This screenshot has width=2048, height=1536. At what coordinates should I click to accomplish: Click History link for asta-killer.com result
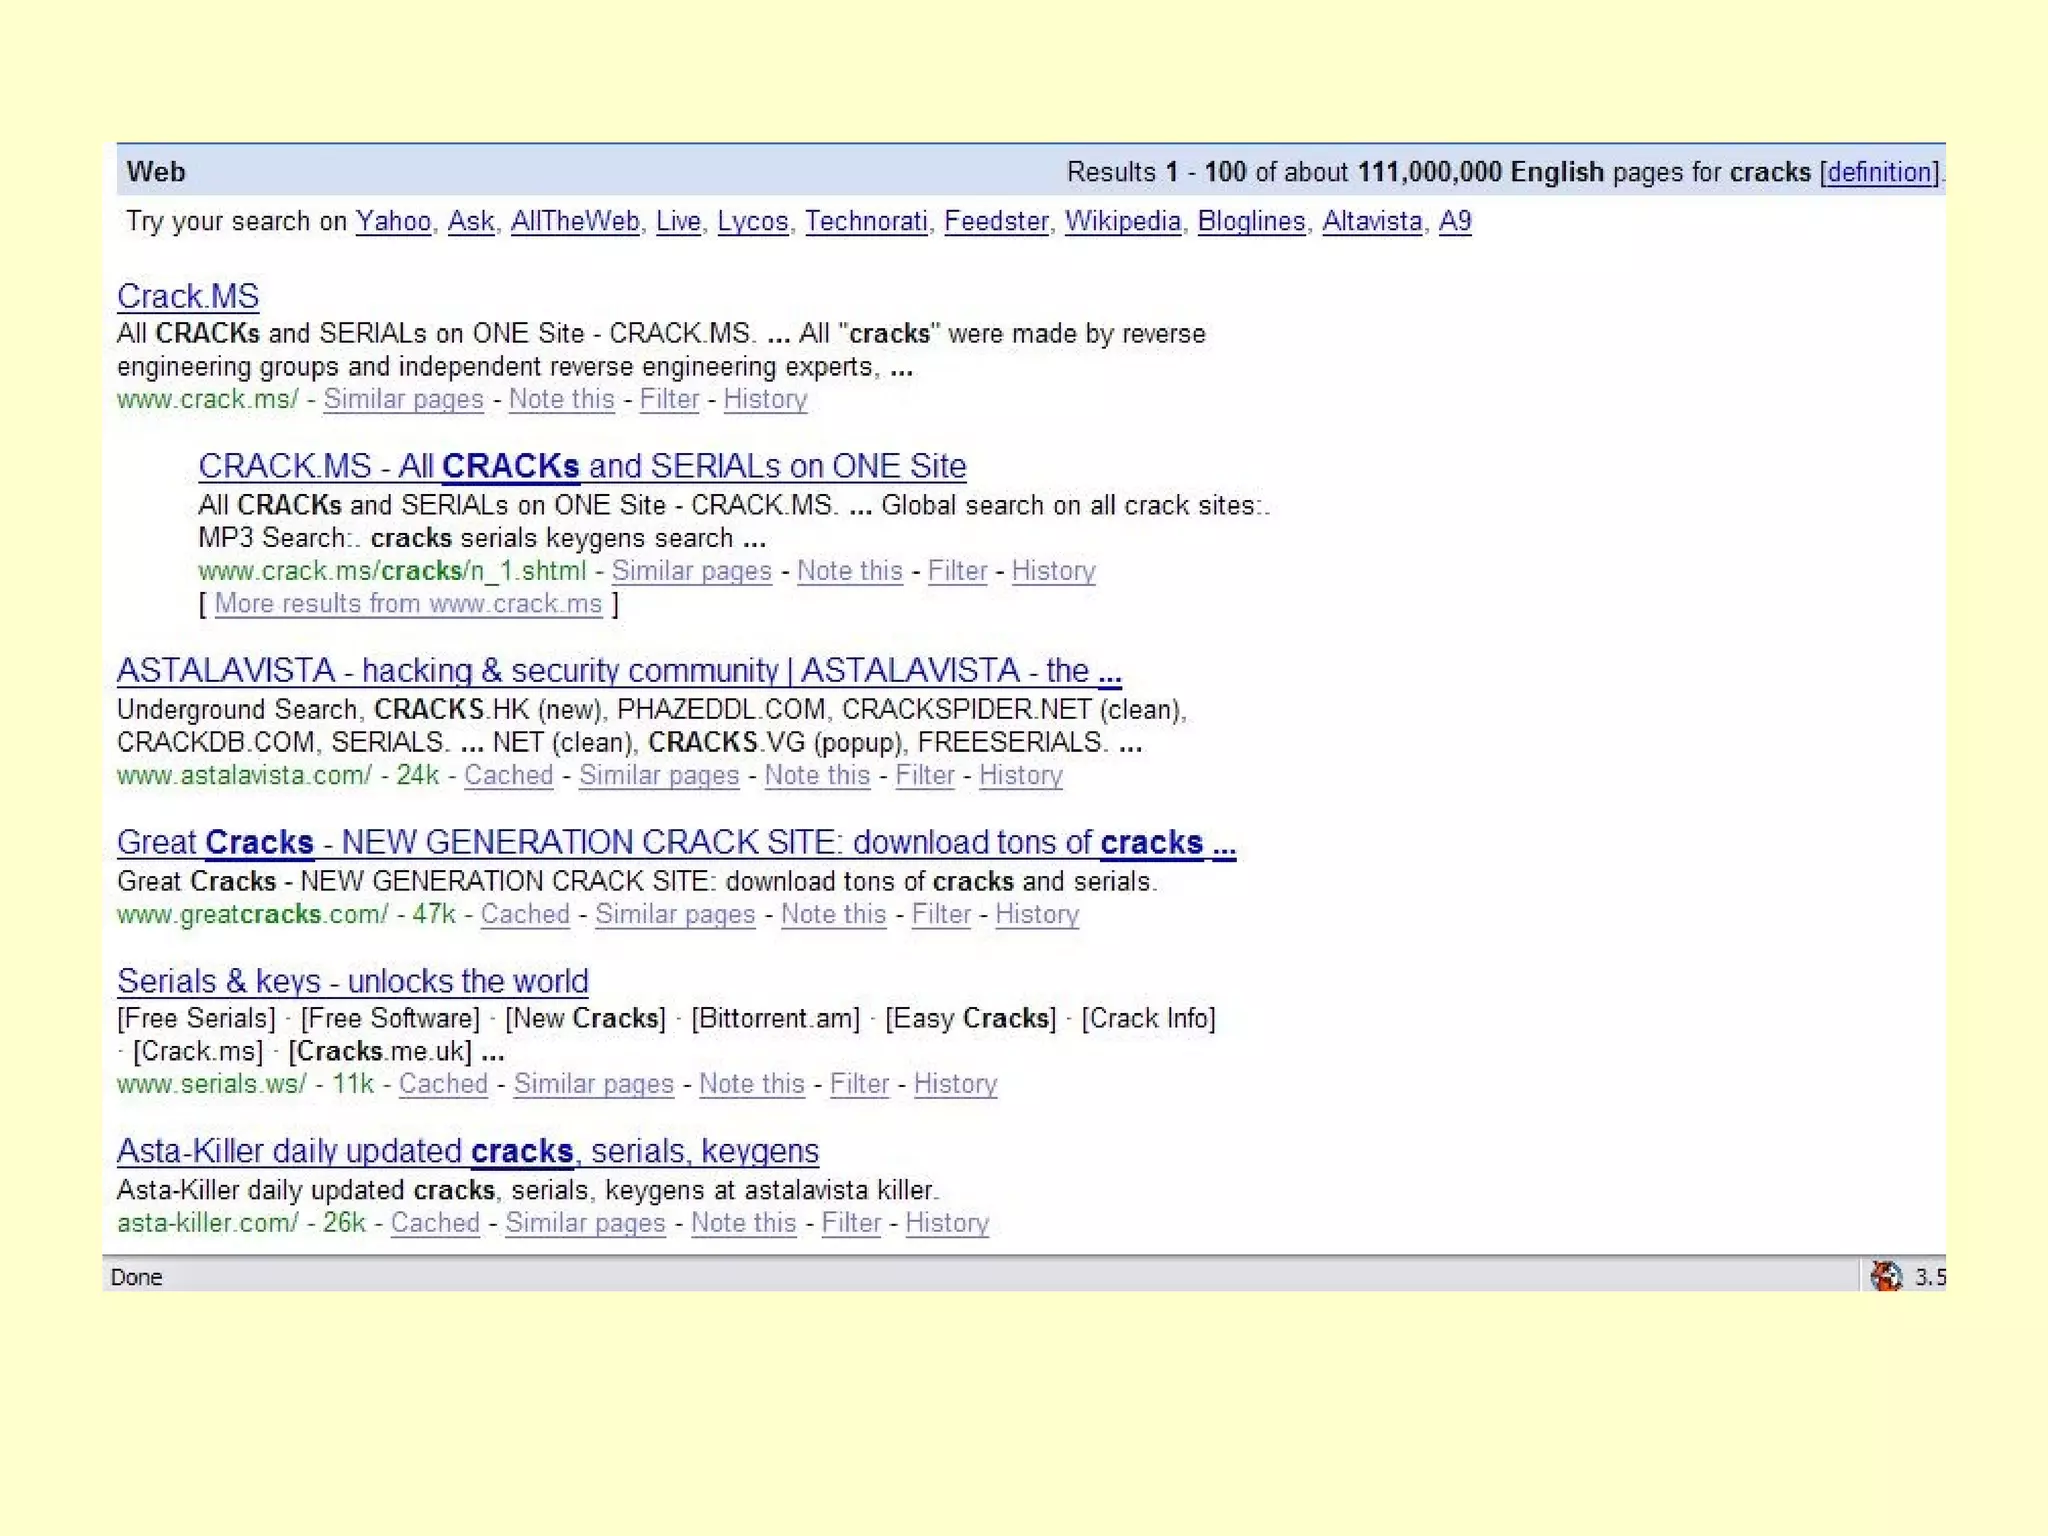pyautogui.click(x=947, y=1223)
